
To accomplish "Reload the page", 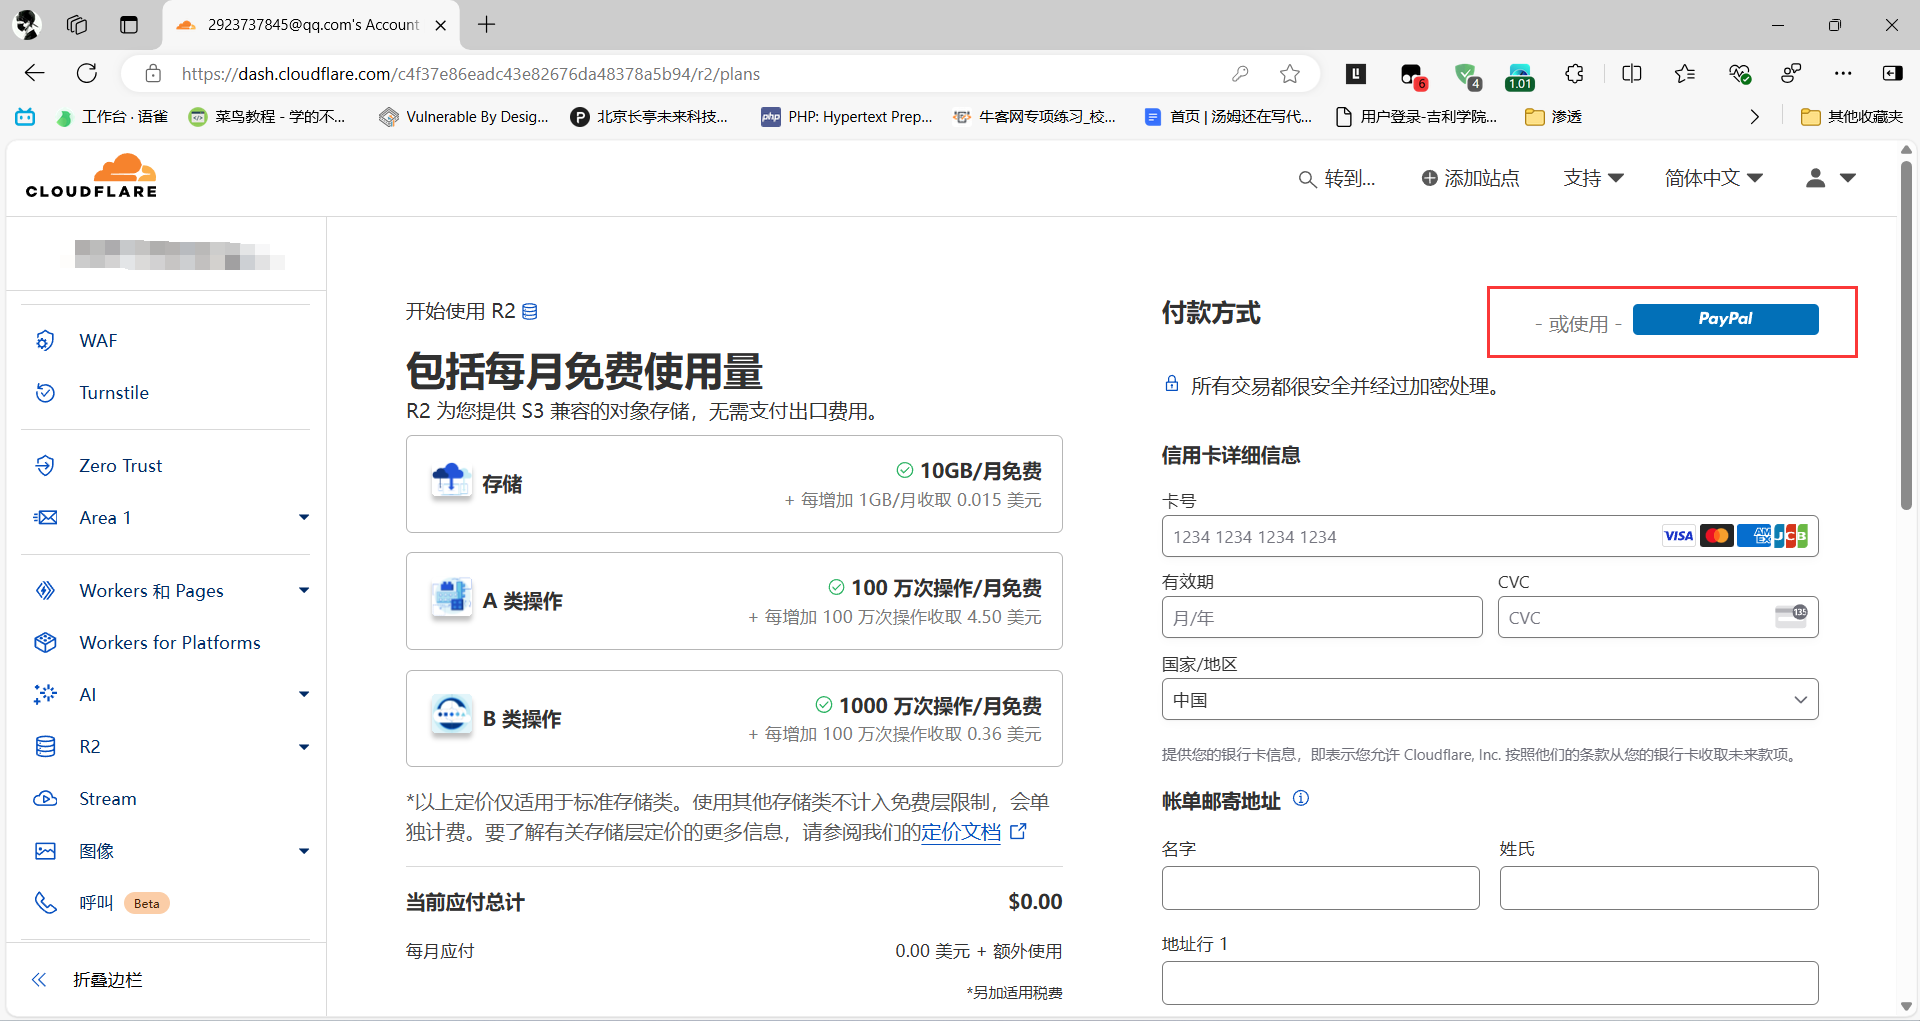I will click(x=87, y=73).
